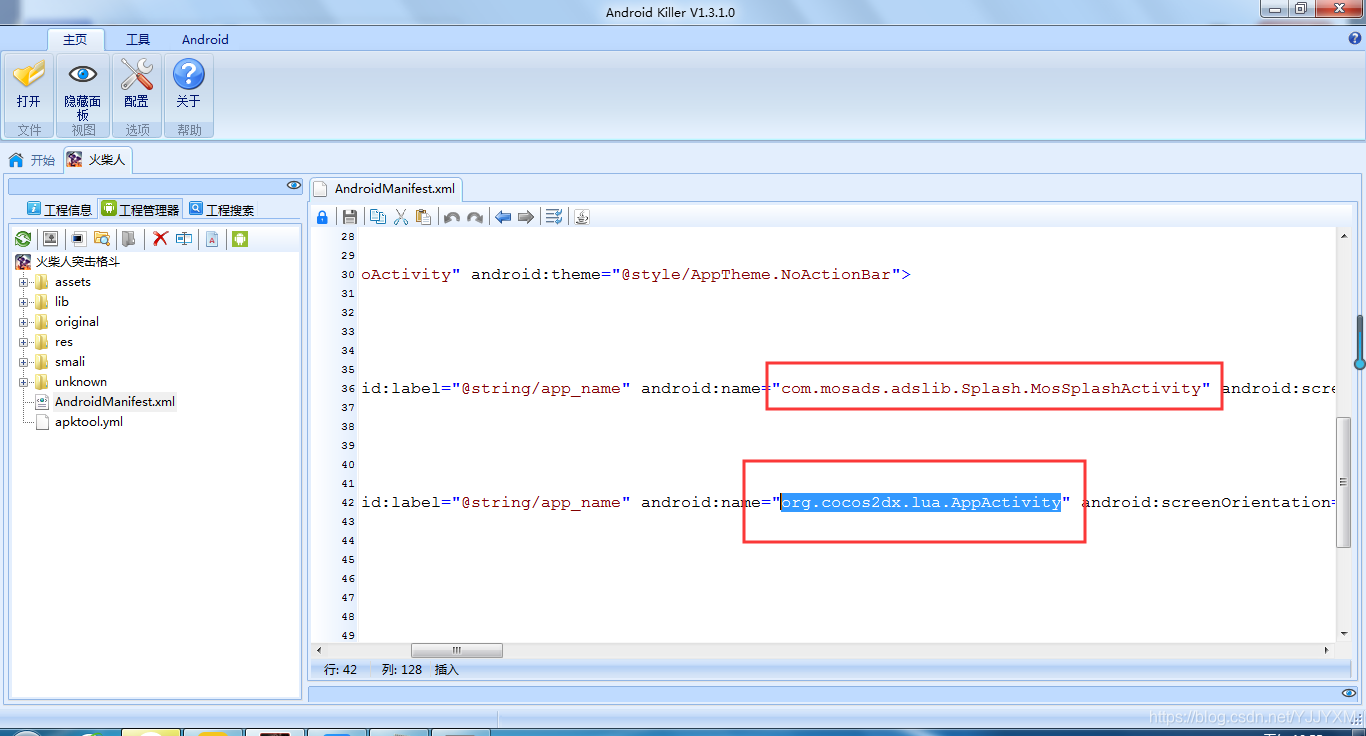This screenshot has height=736, width=1366.
Task: Click the green Android robot toolbar icon
Action: pos(239,239)
